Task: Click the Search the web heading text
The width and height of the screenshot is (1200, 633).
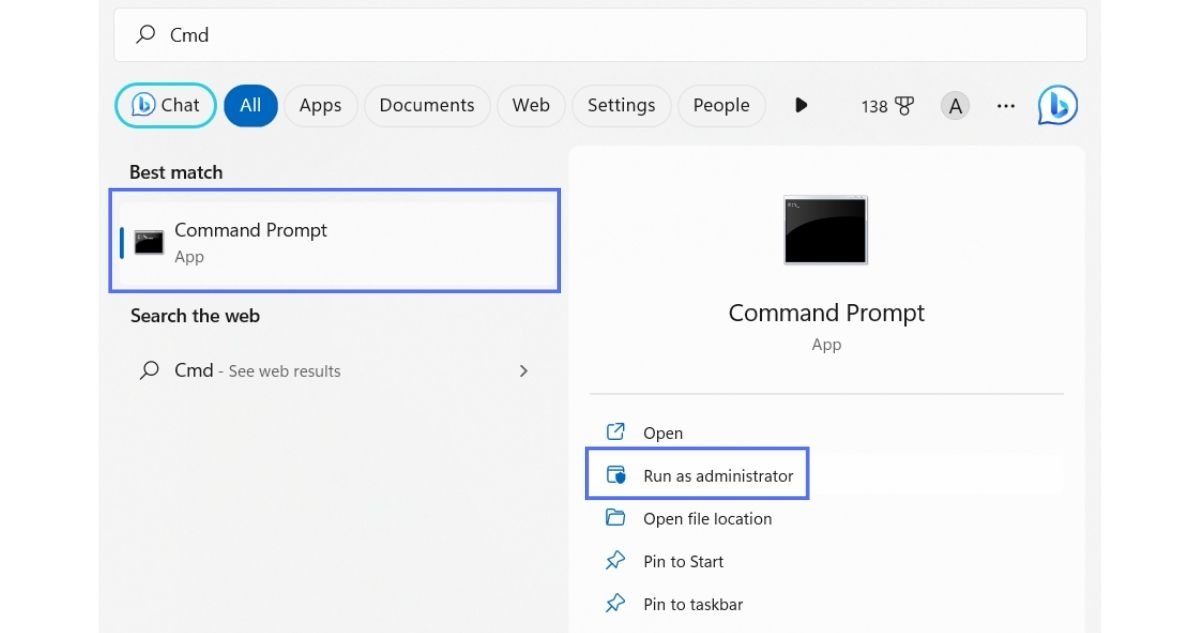Action: 195,316
